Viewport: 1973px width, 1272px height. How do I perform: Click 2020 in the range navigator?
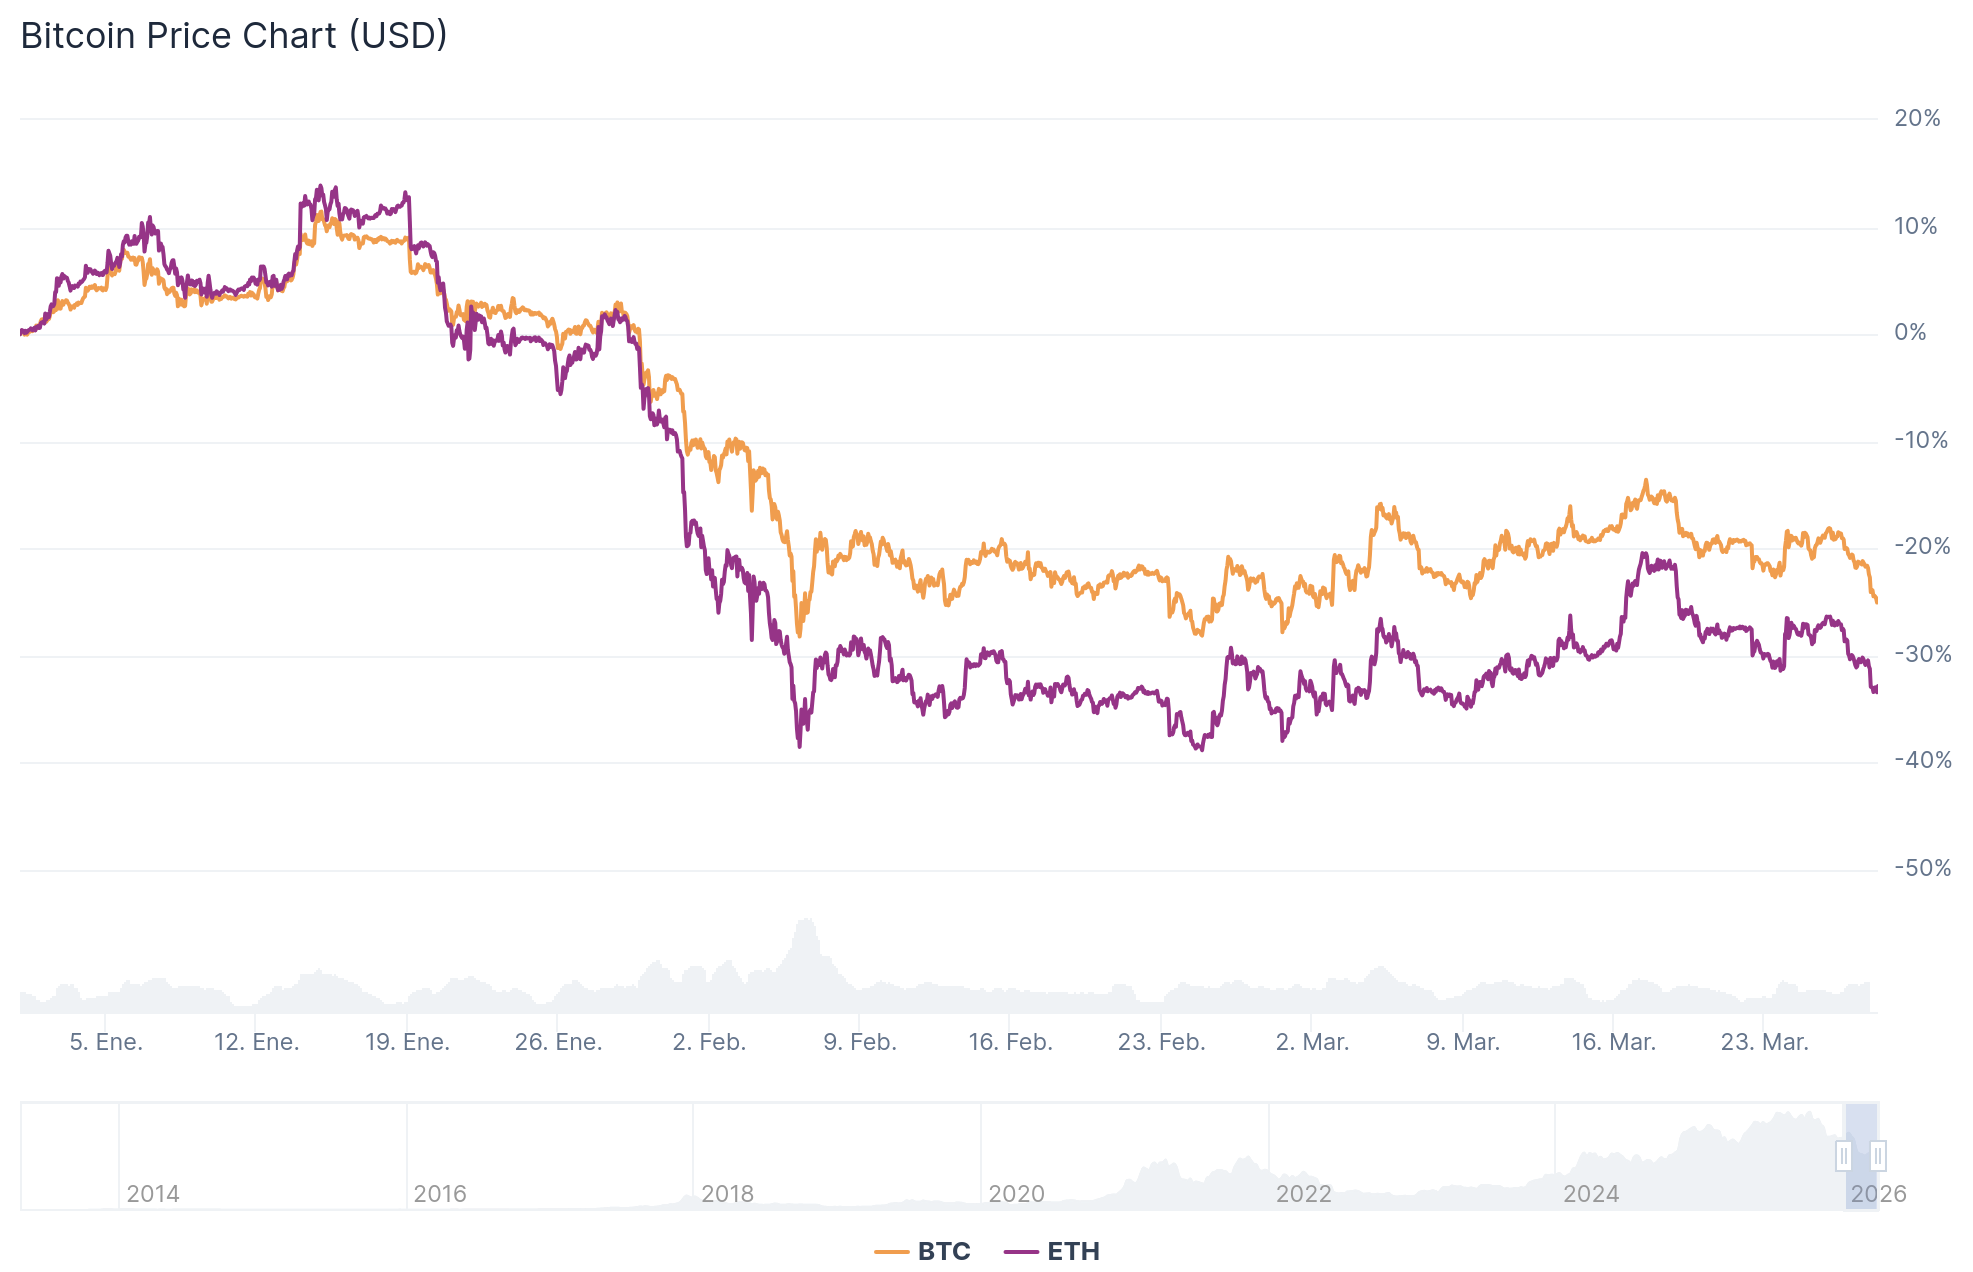tap(1016, 1194)
